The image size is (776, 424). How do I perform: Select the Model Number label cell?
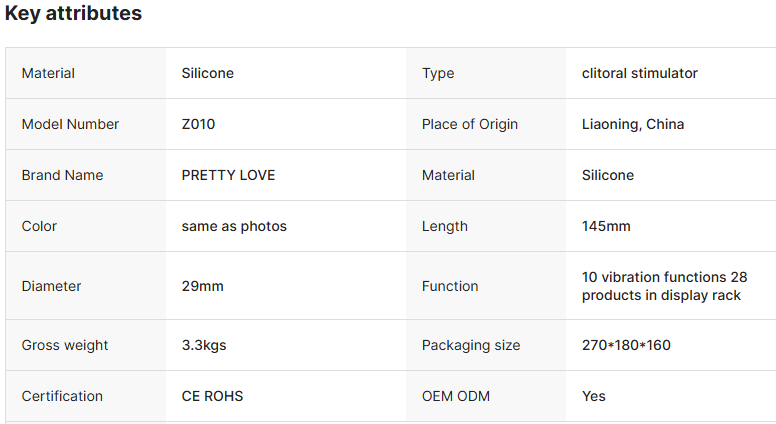[x=86, y=124]
